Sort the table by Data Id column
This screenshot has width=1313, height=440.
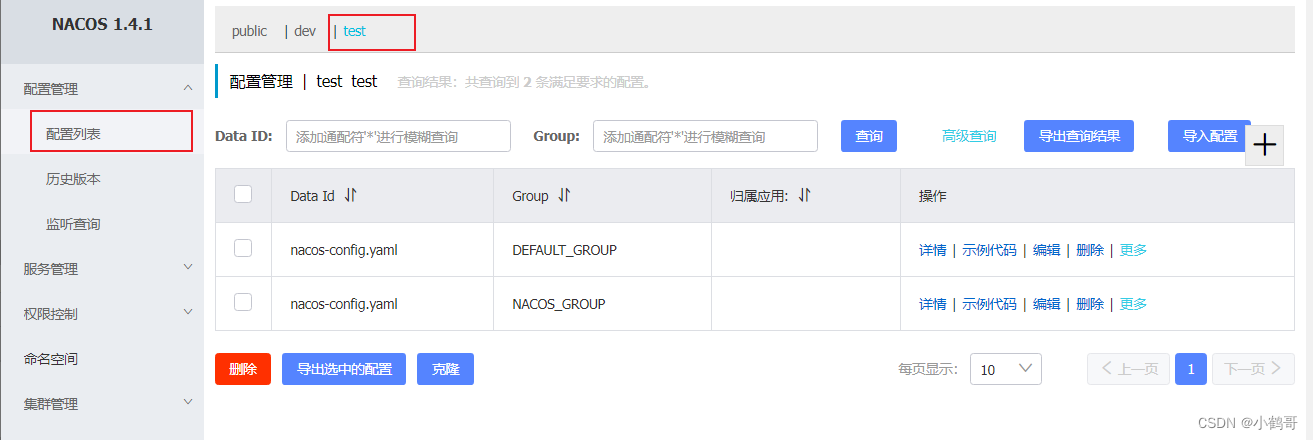pos(350,196)
